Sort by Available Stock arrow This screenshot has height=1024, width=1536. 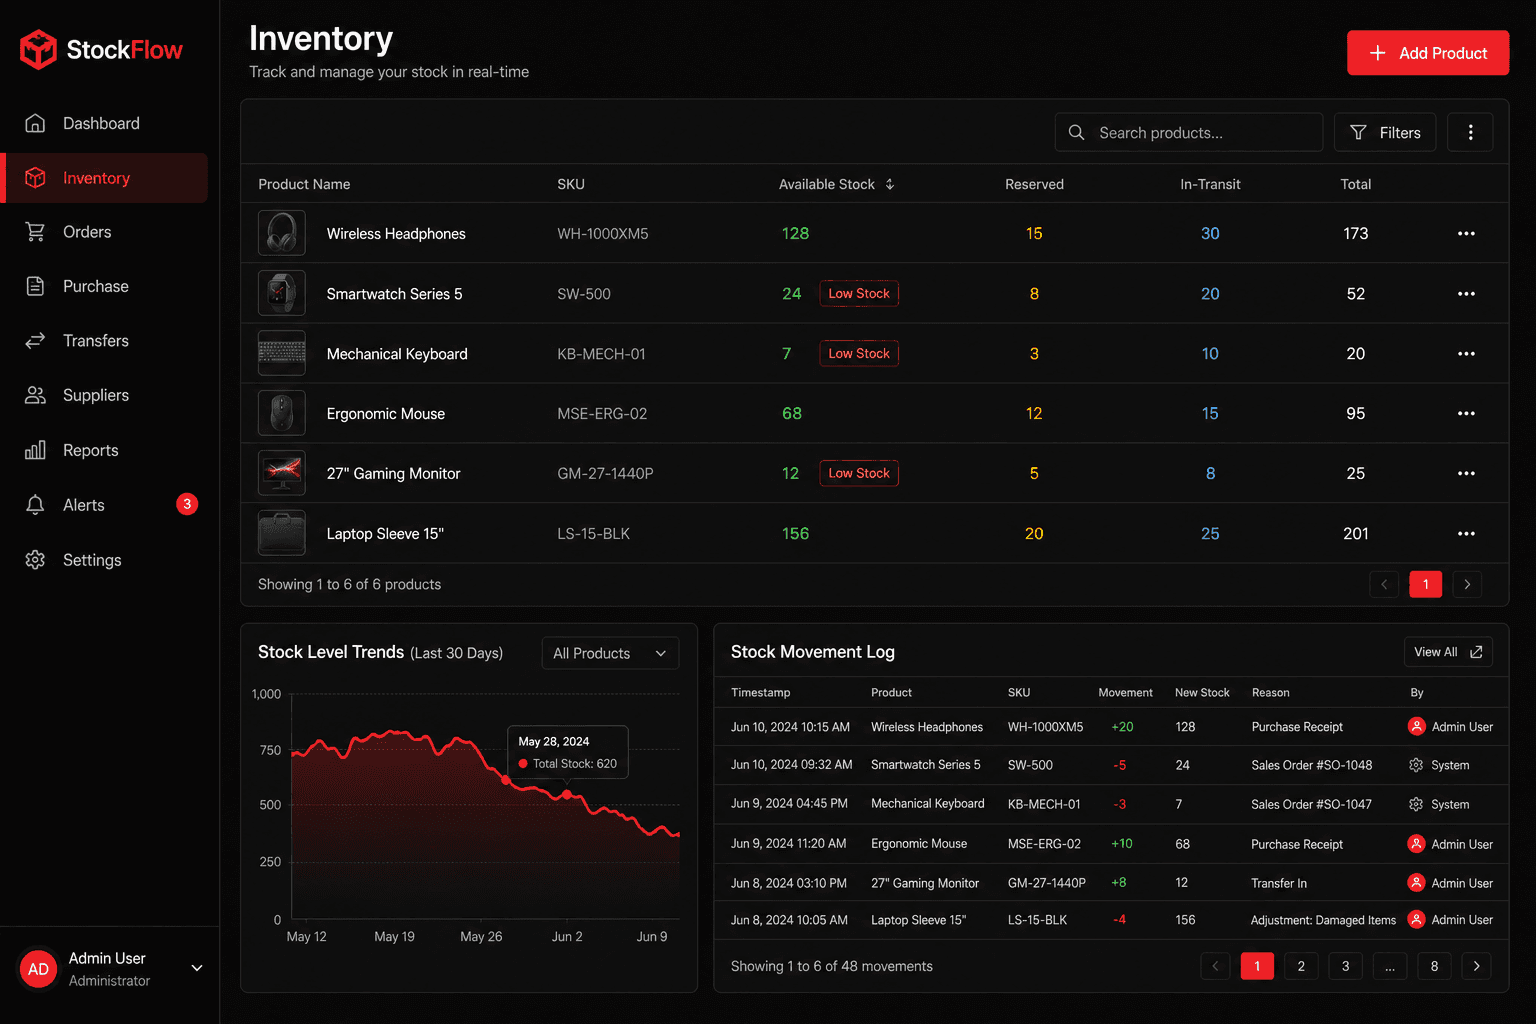(x=890, y=184)
